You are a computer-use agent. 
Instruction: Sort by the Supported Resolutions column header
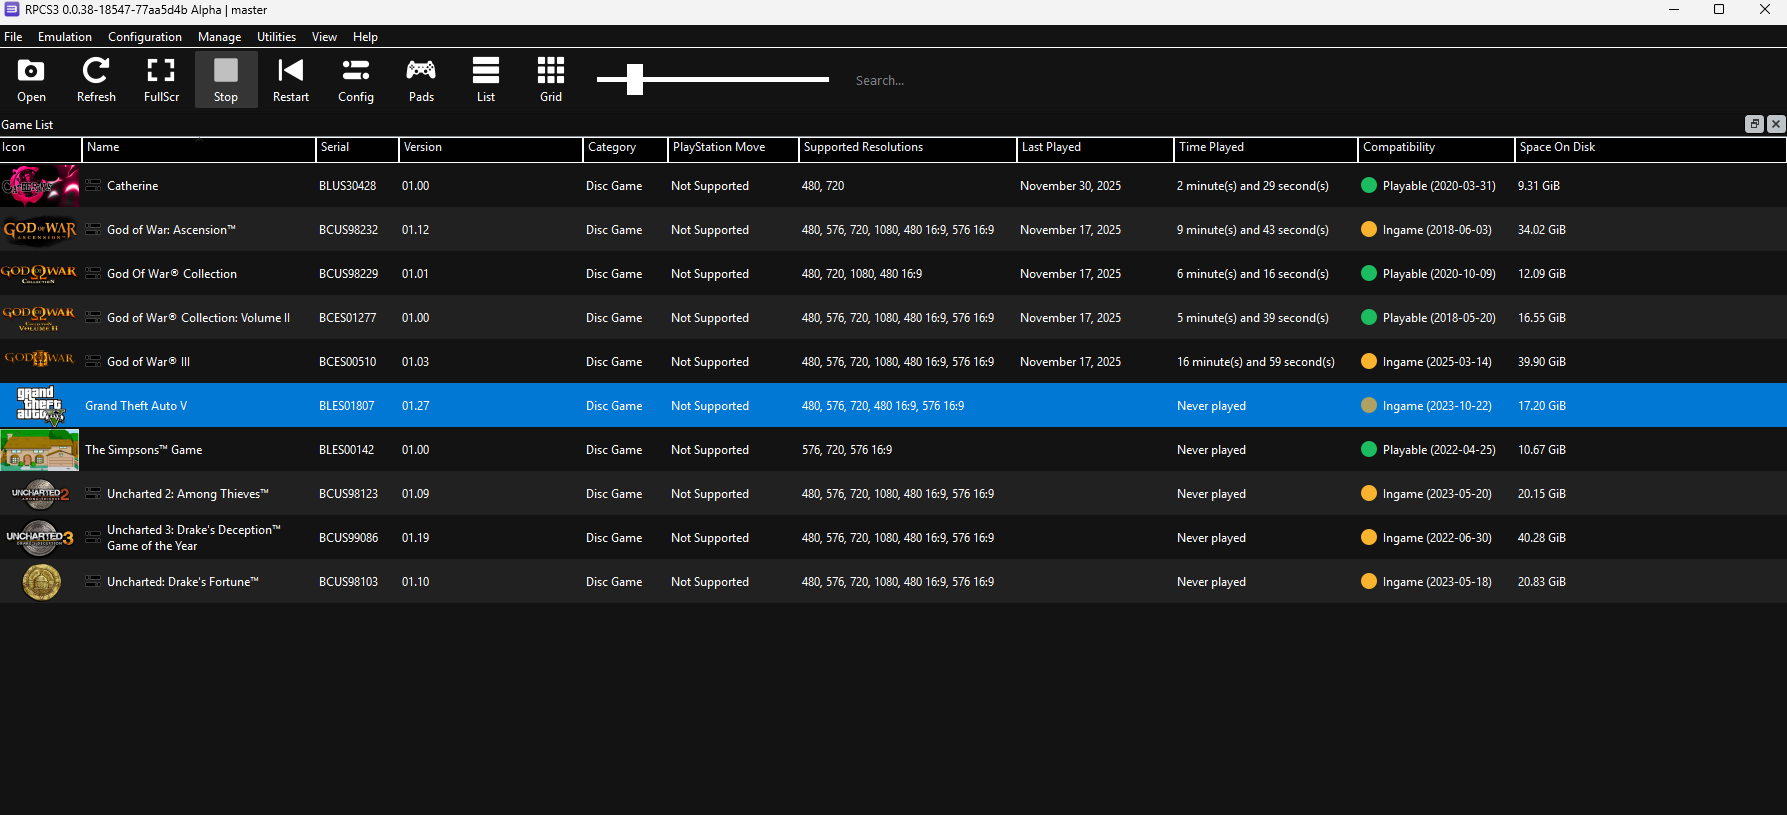908,148
